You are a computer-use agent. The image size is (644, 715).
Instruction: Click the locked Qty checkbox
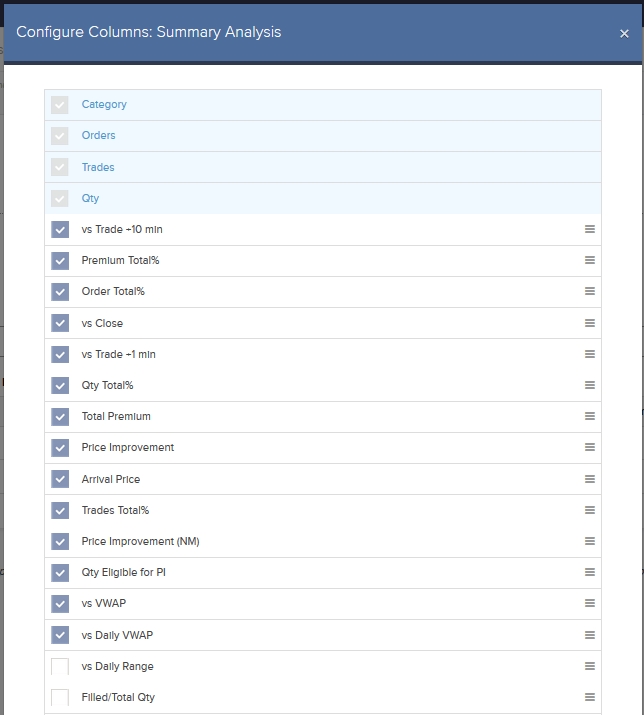[60, 198]
